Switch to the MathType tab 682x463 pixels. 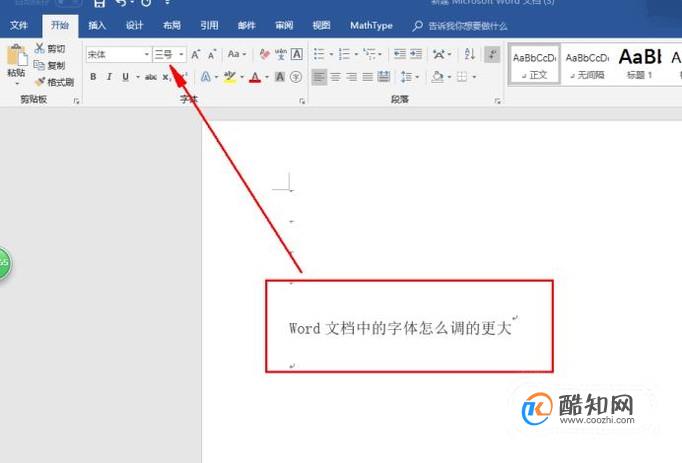(x=371, y=26)
